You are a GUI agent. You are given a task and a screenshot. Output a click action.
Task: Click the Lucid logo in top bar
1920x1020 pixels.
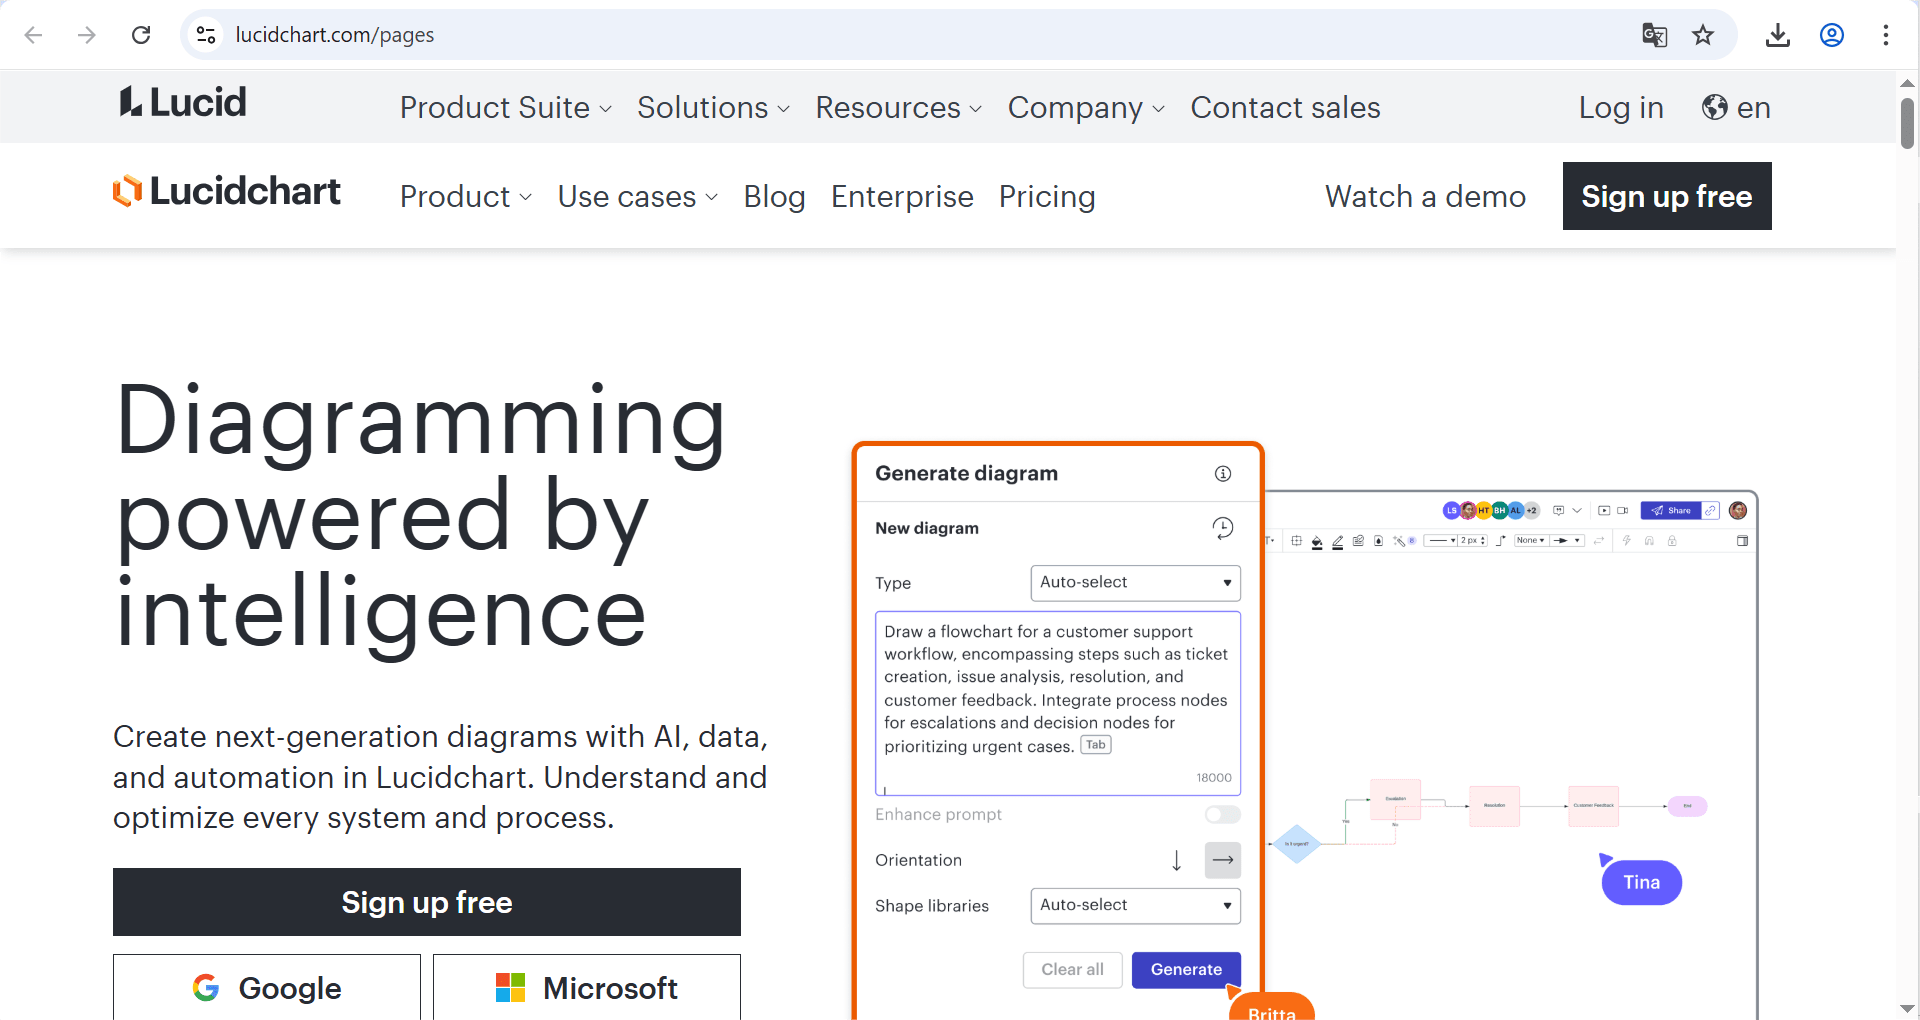(183, 103)
